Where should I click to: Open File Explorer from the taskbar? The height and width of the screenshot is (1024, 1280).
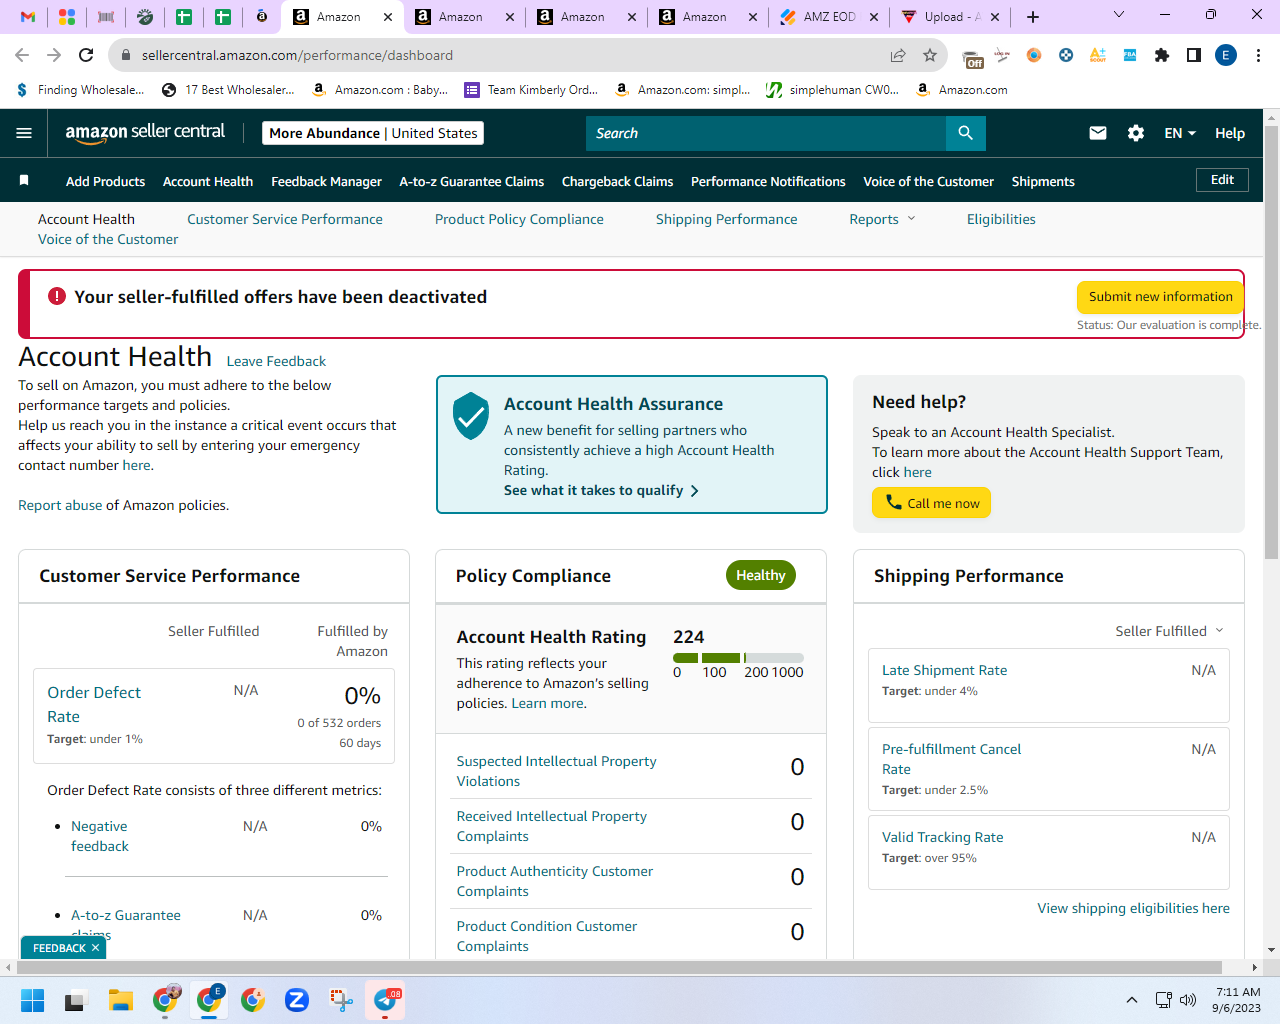(x=121, y=1000)
